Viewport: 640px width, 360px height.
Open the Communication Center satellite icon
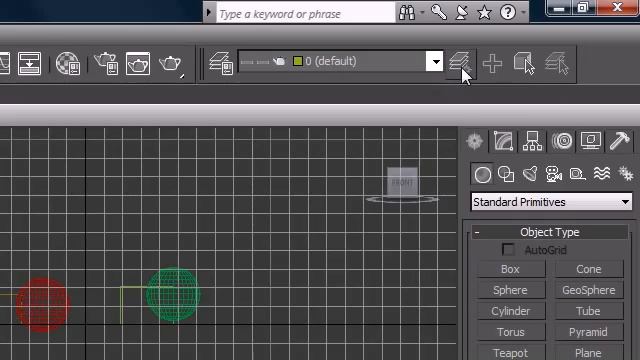tap(462, 13)
